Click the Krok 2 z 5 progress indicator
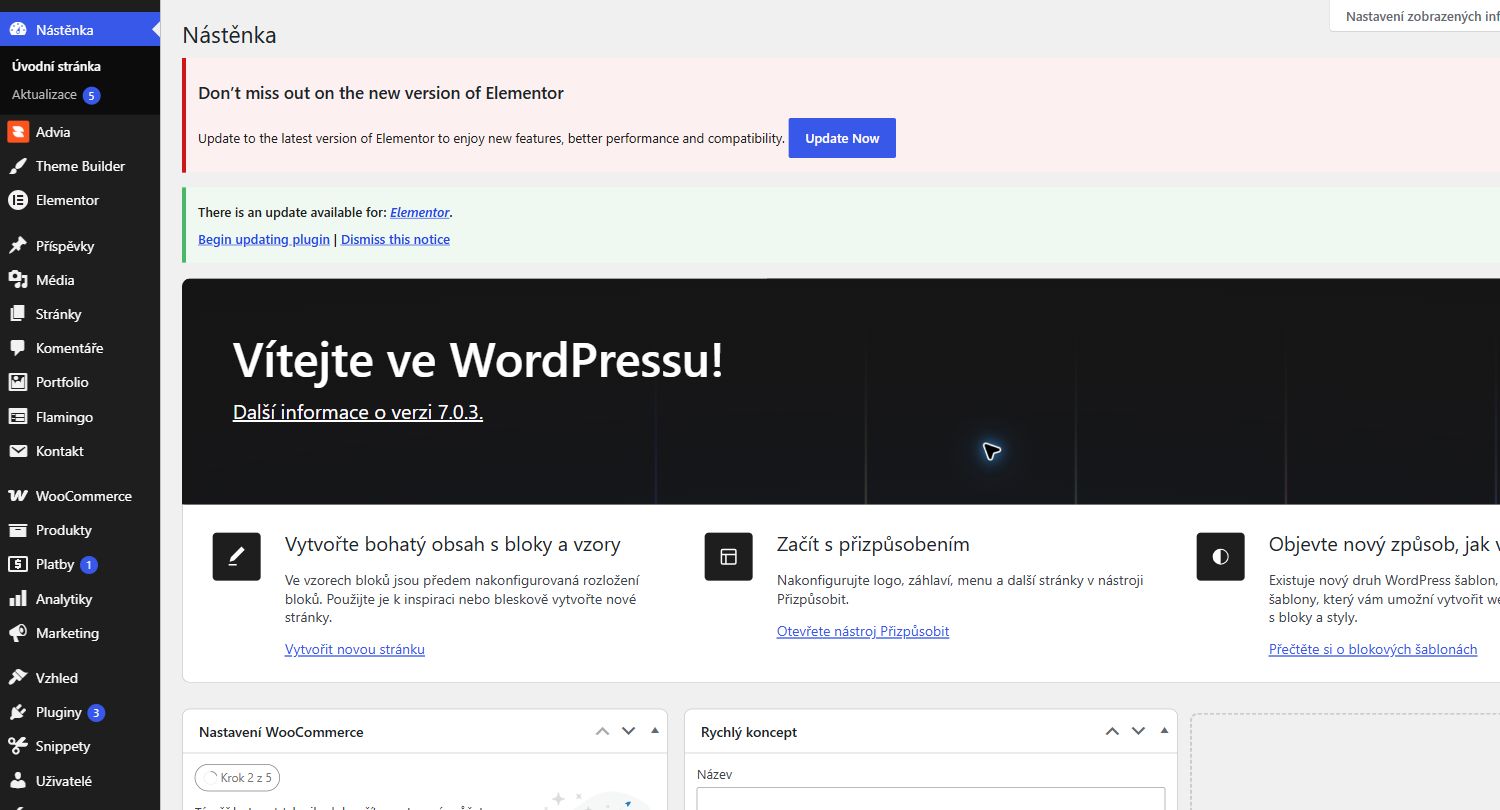 [x=237, y=777]
